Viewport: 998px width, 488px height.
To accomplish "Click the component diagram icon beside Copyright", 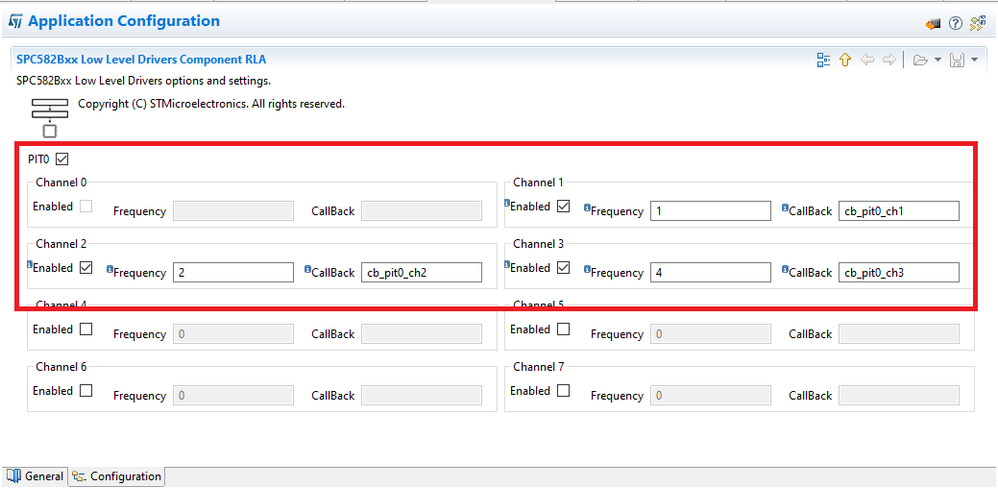I will click(x=49, y=118).
